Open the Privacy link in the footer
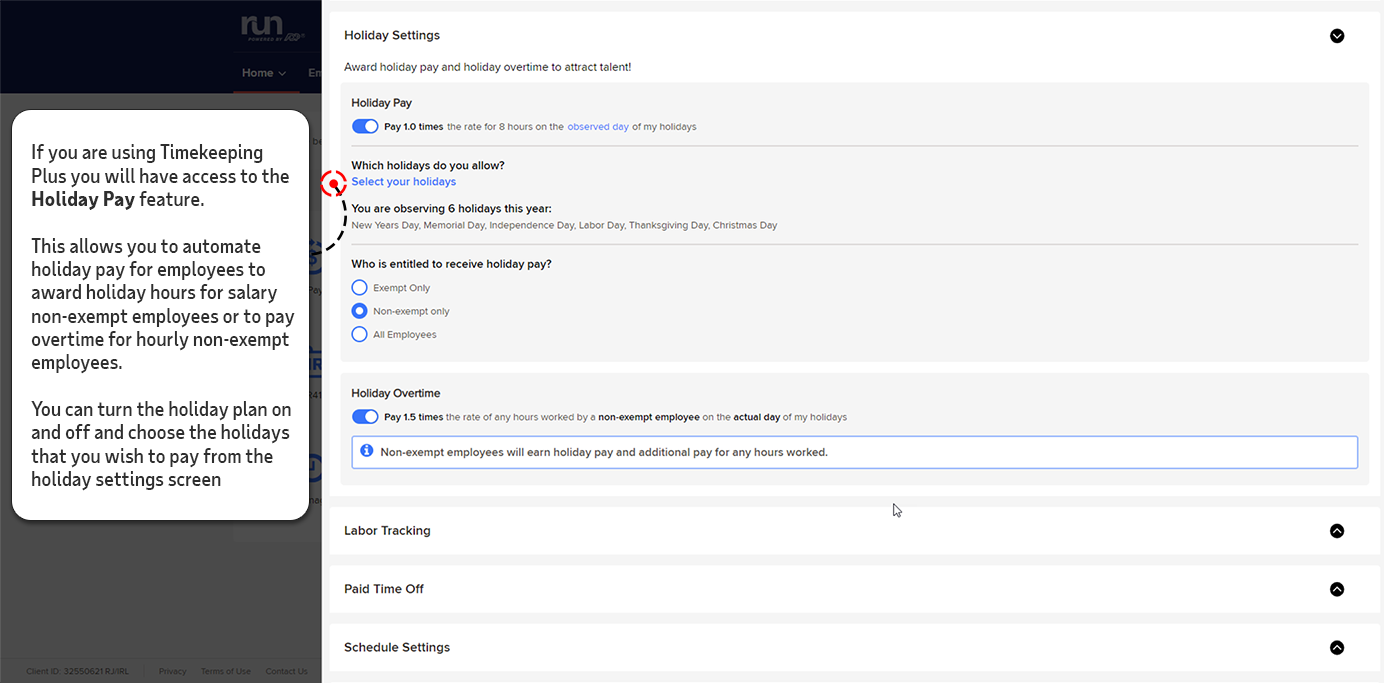 tap(172, 671)
